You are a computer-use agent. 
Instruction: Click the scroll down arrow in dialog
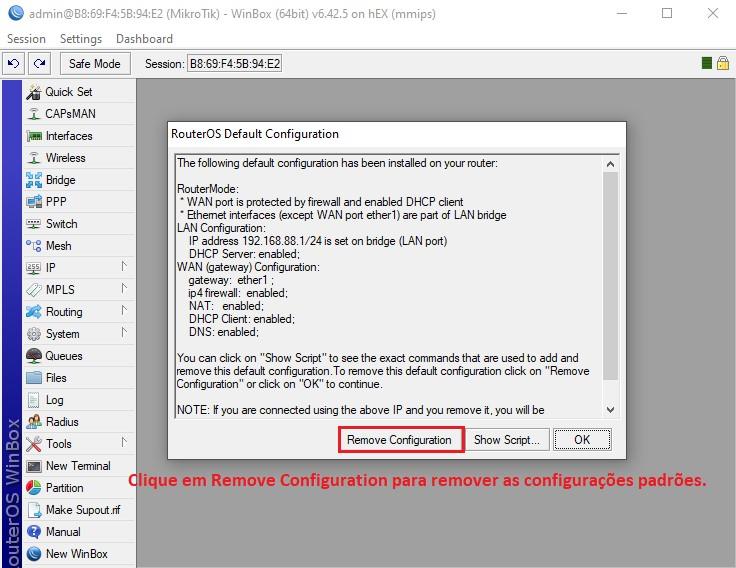(x=610, y=410)
